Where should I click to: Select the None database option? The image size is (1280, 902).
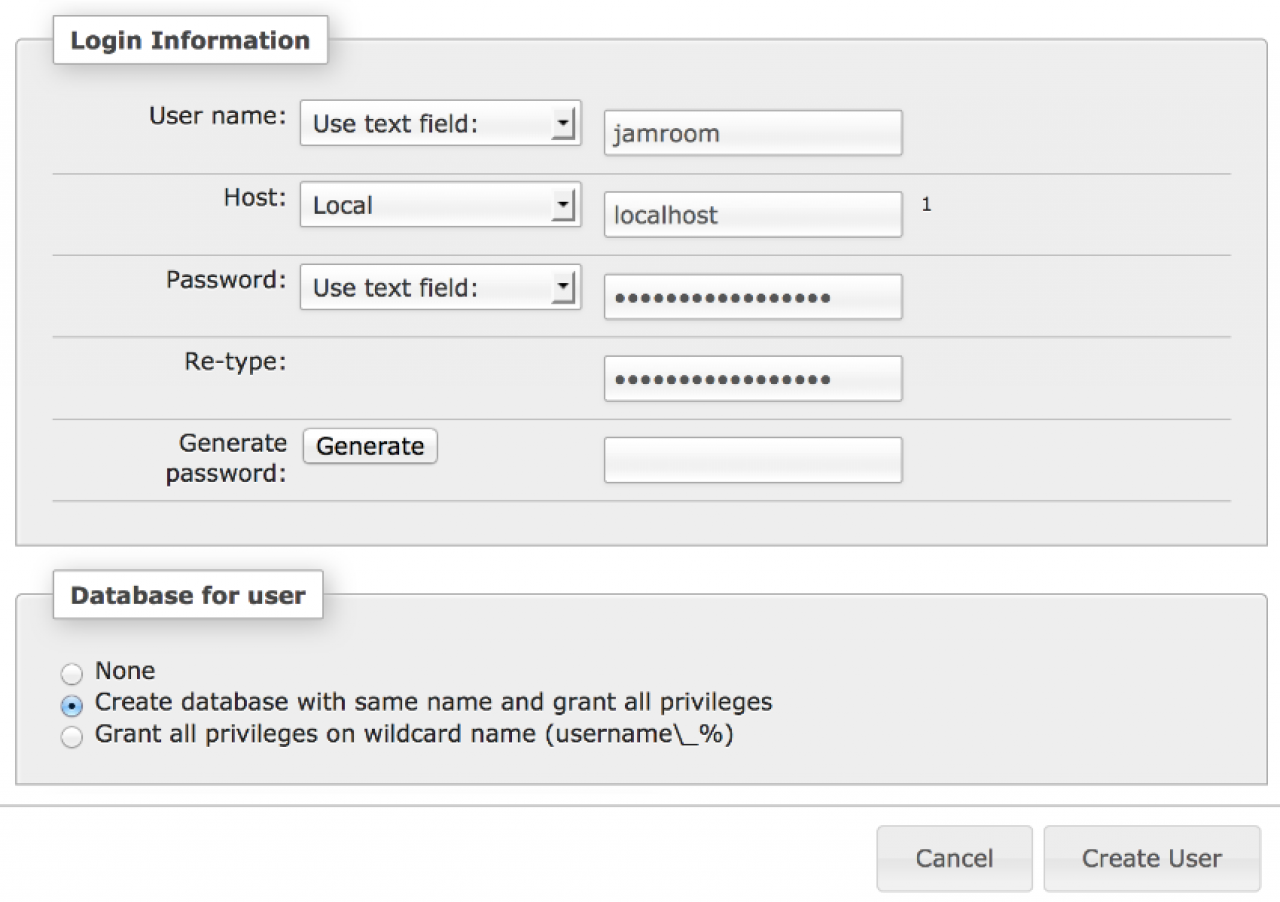click(72, 673)
